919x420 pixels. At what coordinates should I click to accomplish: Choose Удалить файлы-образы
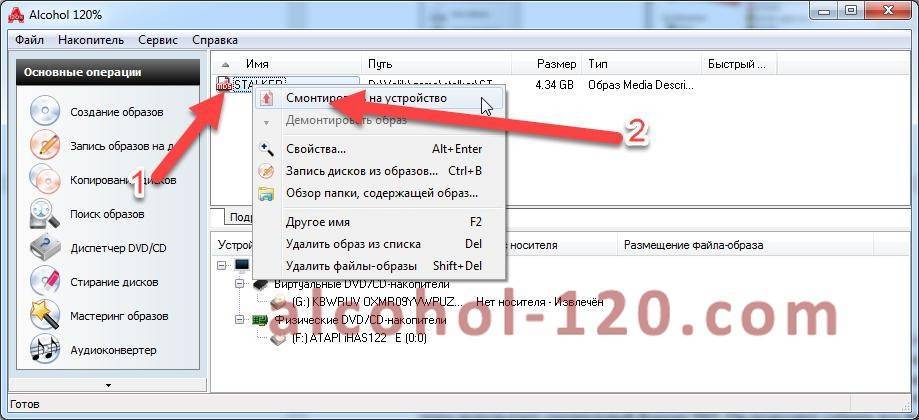coord(379,266)
